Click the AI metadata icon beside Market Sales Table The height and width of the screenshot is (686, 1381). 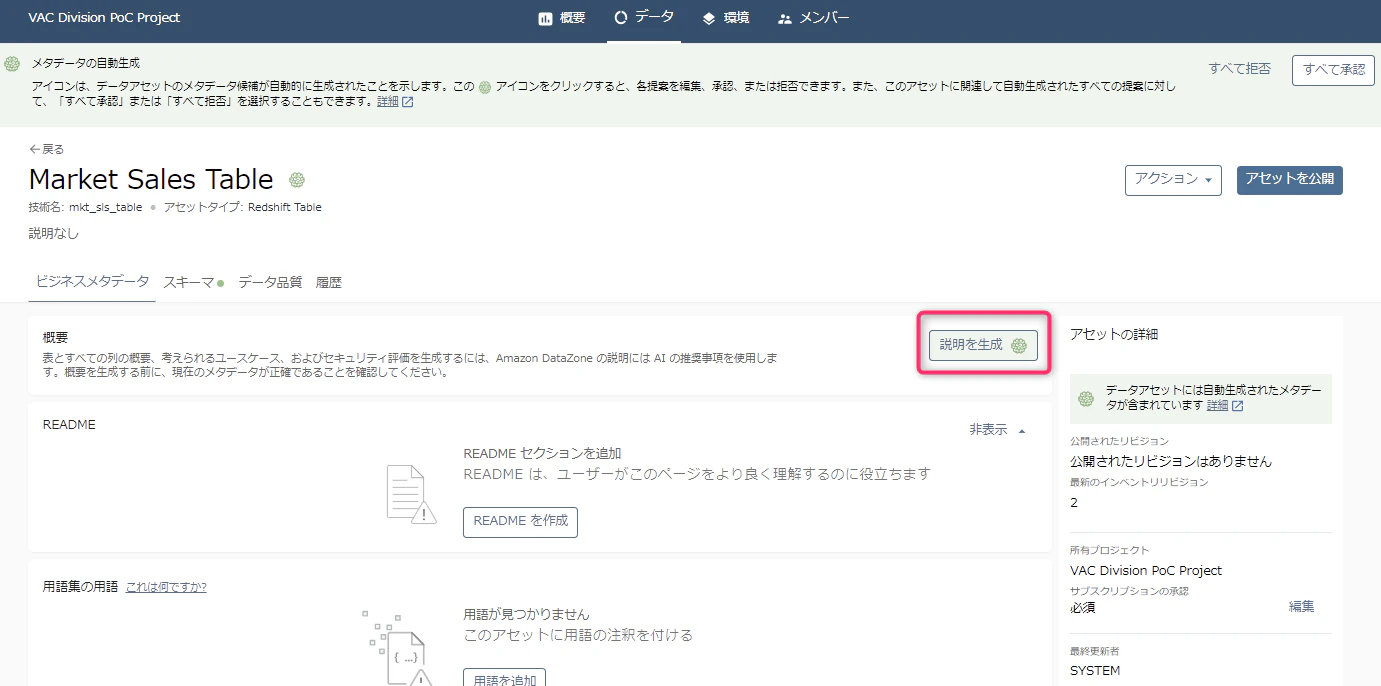(297, 180)
